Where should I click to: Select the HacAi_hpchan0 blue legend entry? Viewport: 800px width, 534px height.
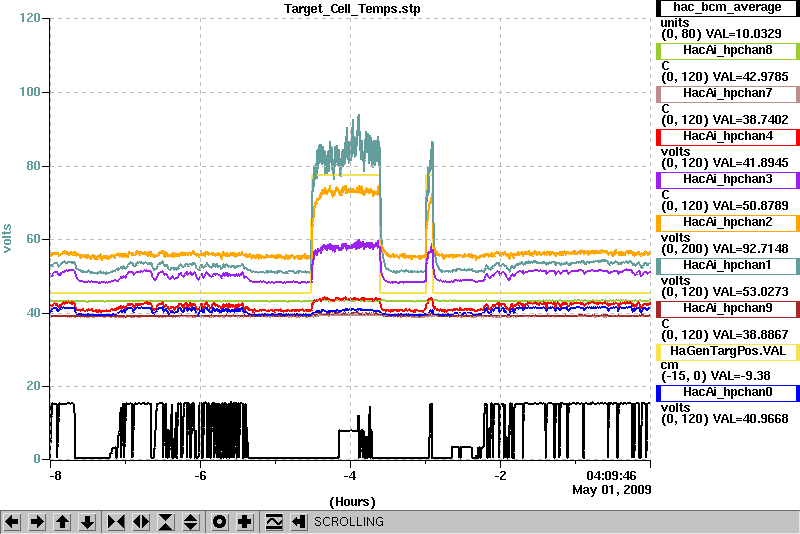[728, 393]
